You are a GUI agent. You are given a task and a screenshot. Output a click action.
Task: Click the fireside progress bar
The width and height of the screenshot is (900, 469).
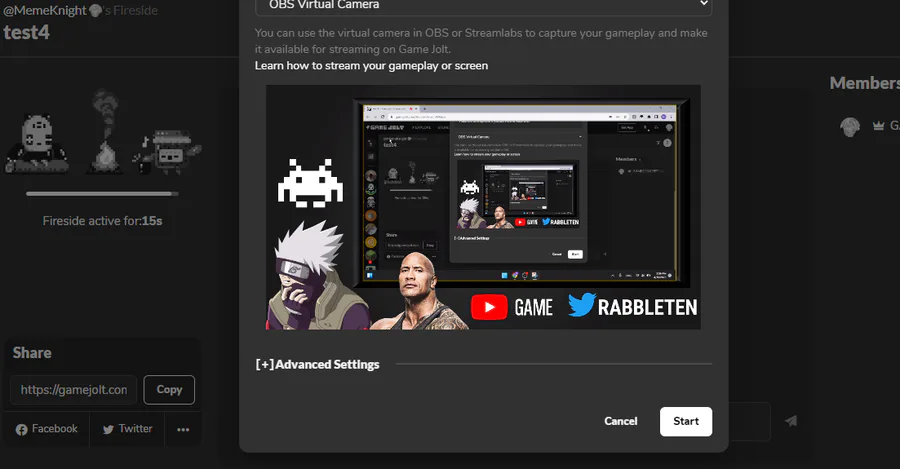pos(102,193)
